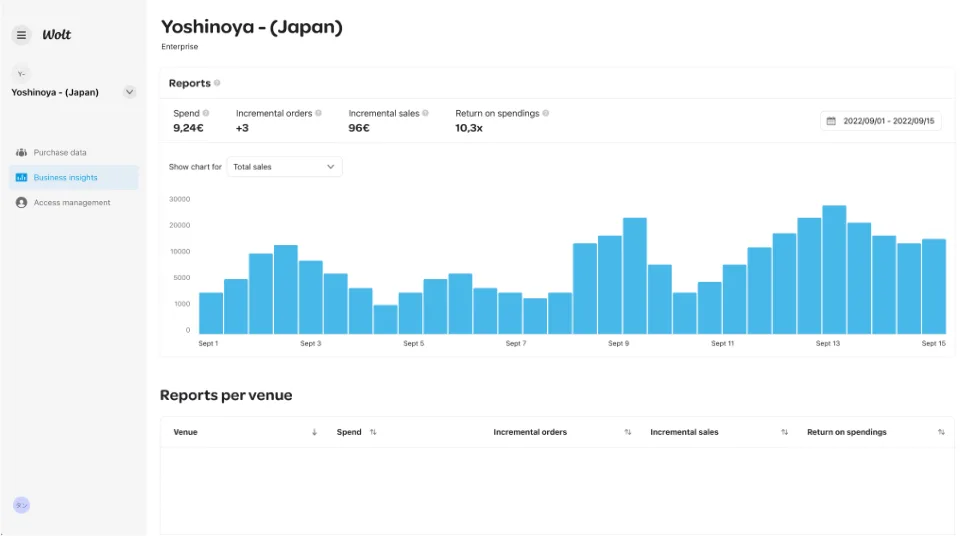Click the Wolt logo

pos(56,35)
